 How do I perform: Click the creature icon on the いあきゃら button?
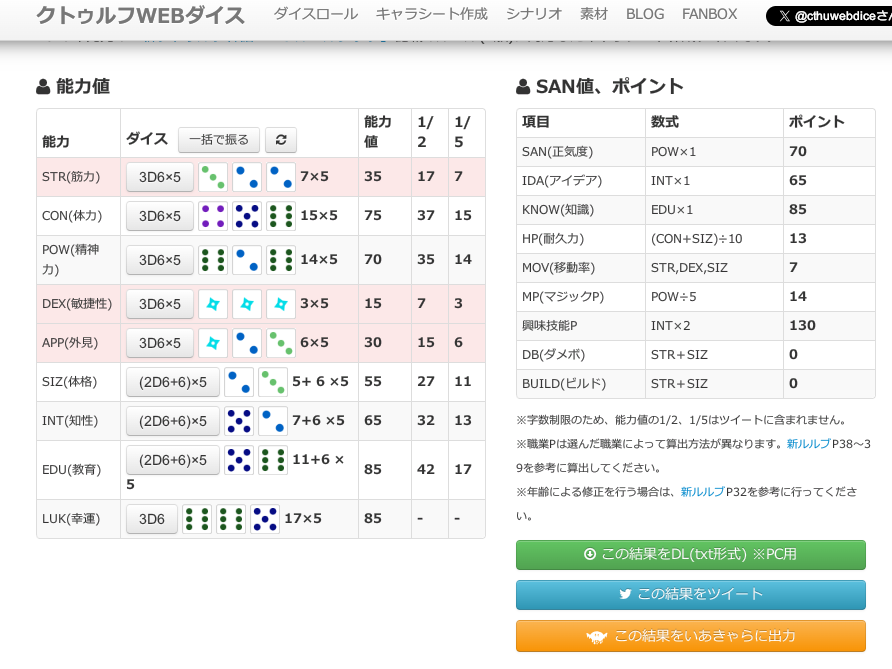click(597, 635)
